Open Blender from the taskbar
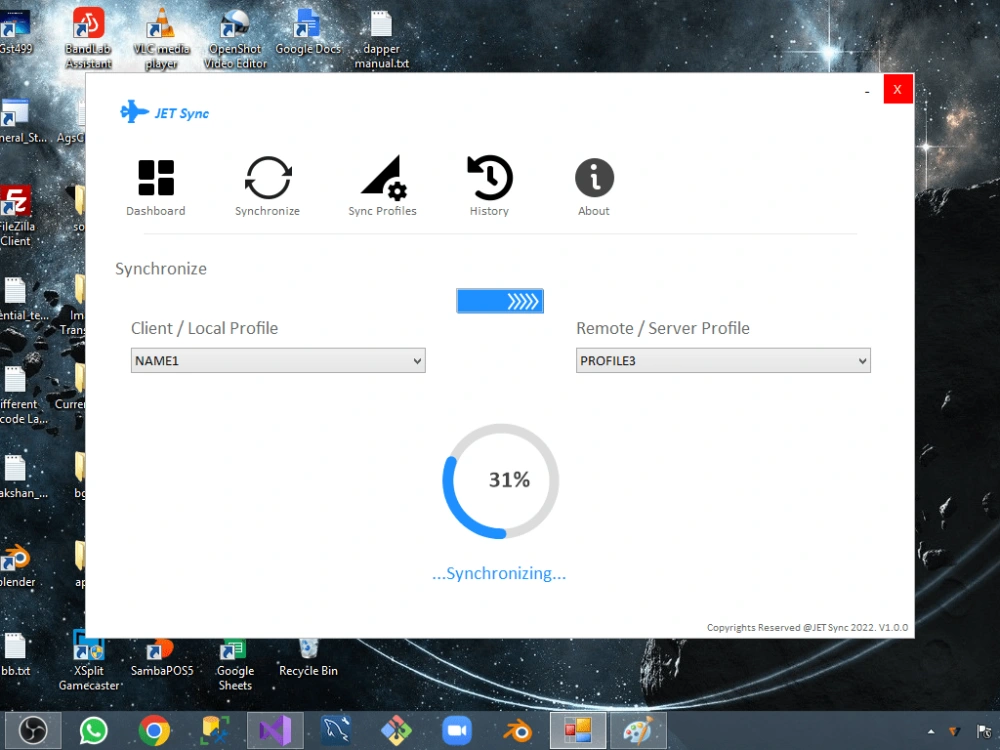 pyautogui.click(x=517, y=730)
